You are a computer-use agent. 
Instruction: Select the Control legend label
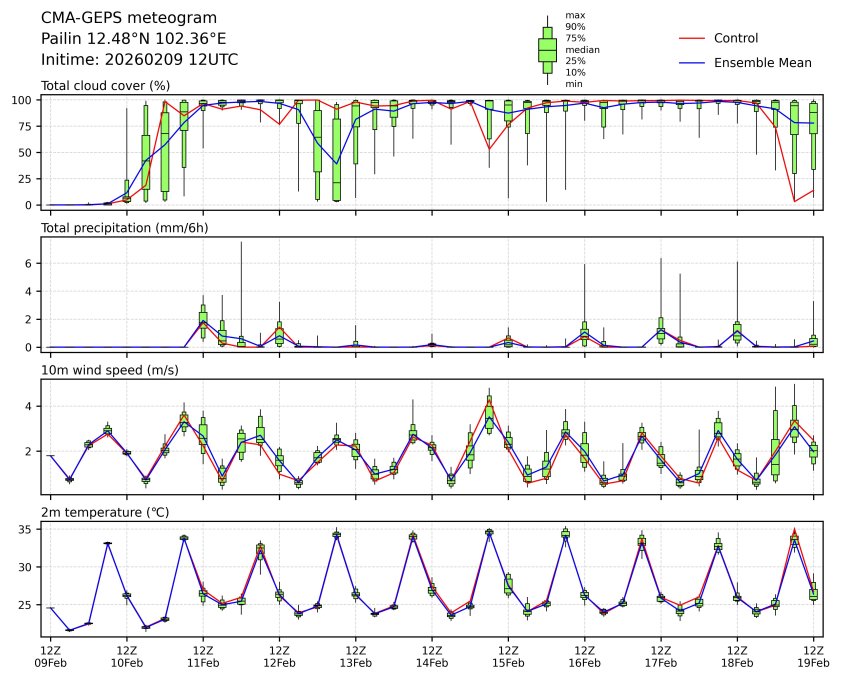click(735, 38)
